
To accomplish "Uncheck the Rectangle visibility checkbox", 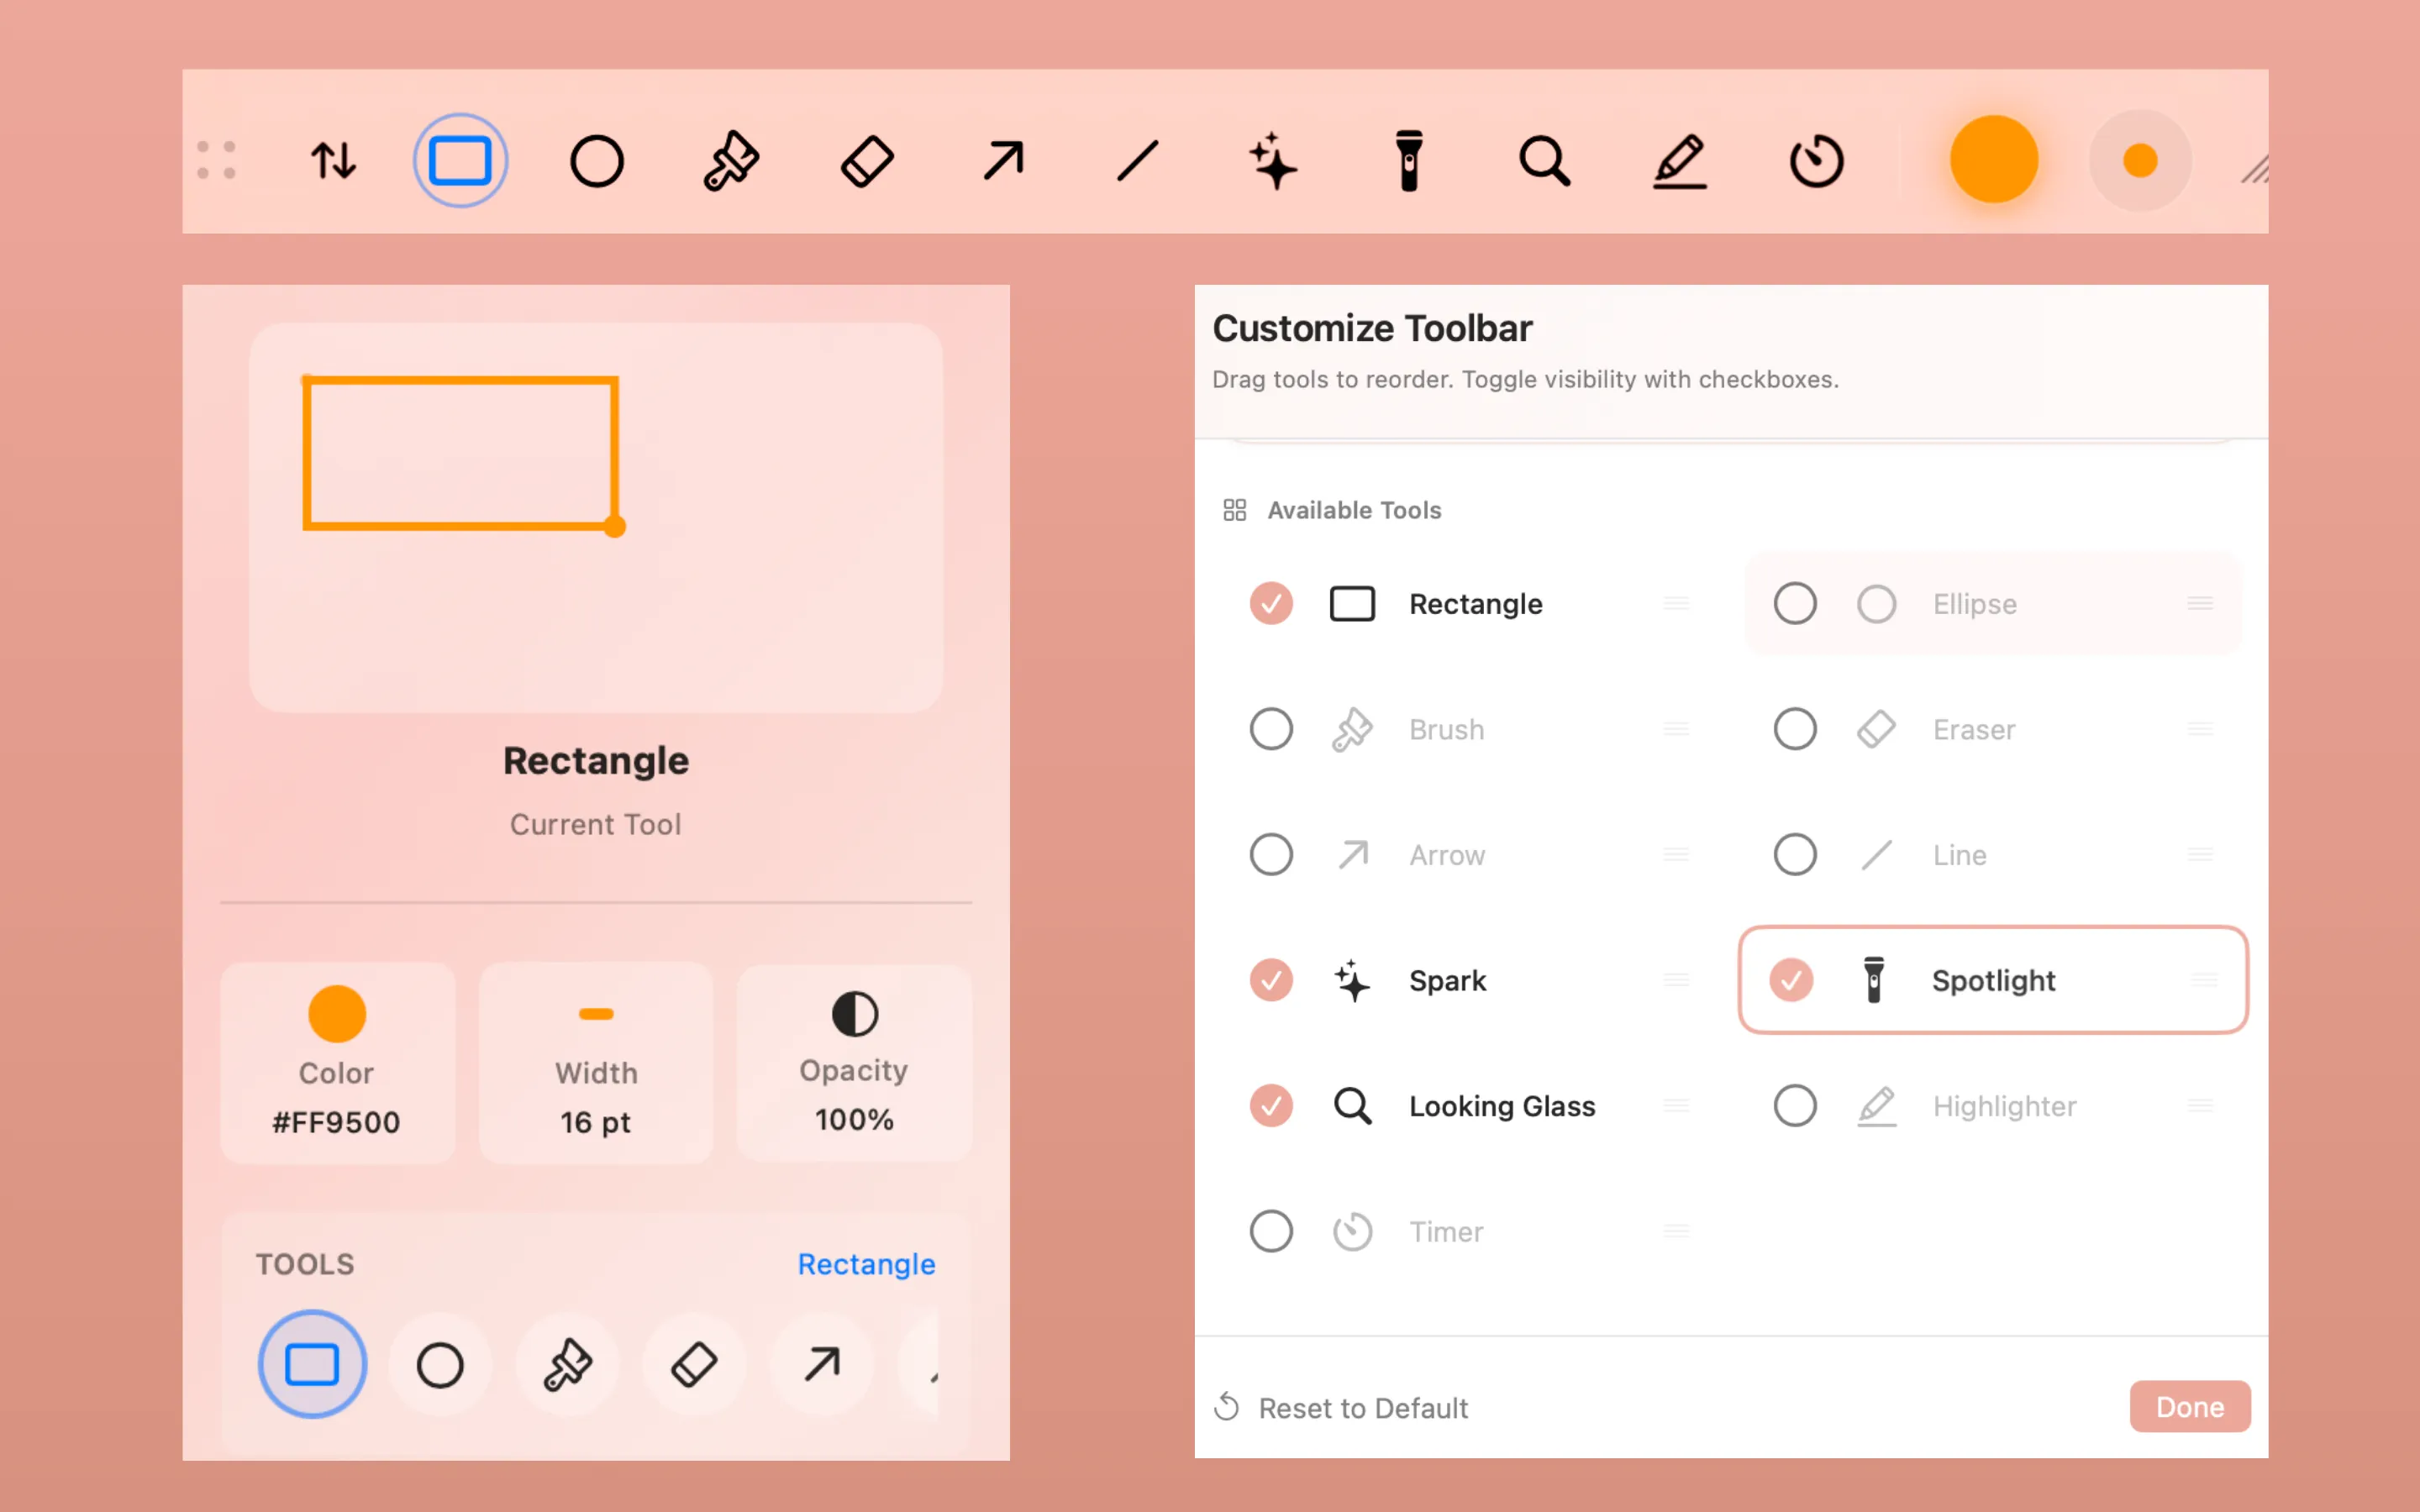I will pyautogui.click(x=1271, y=604).
